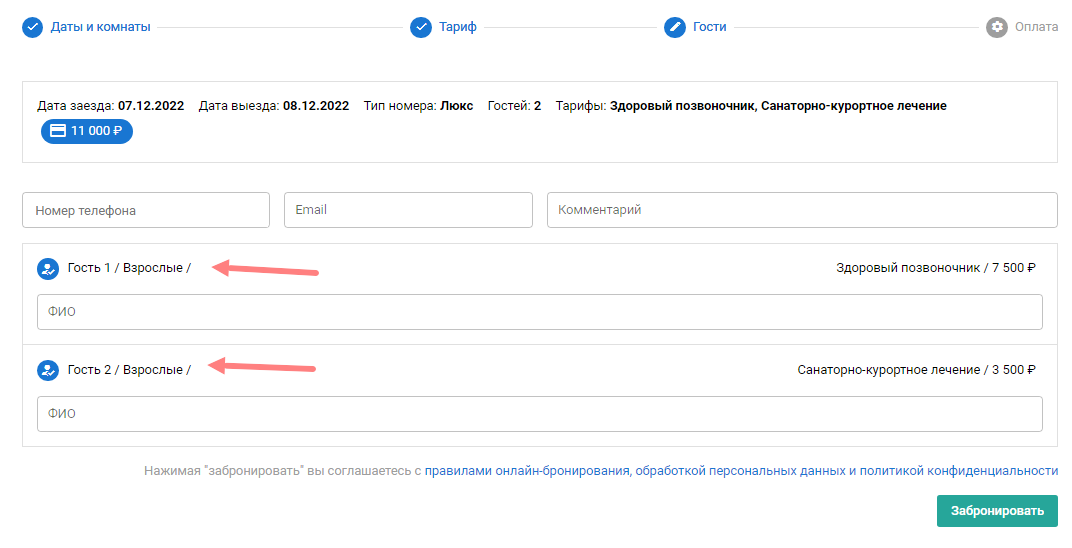Click the gear icon beside Оплата step
Screen dimensions: 1072x548
(x=996, y=27)
